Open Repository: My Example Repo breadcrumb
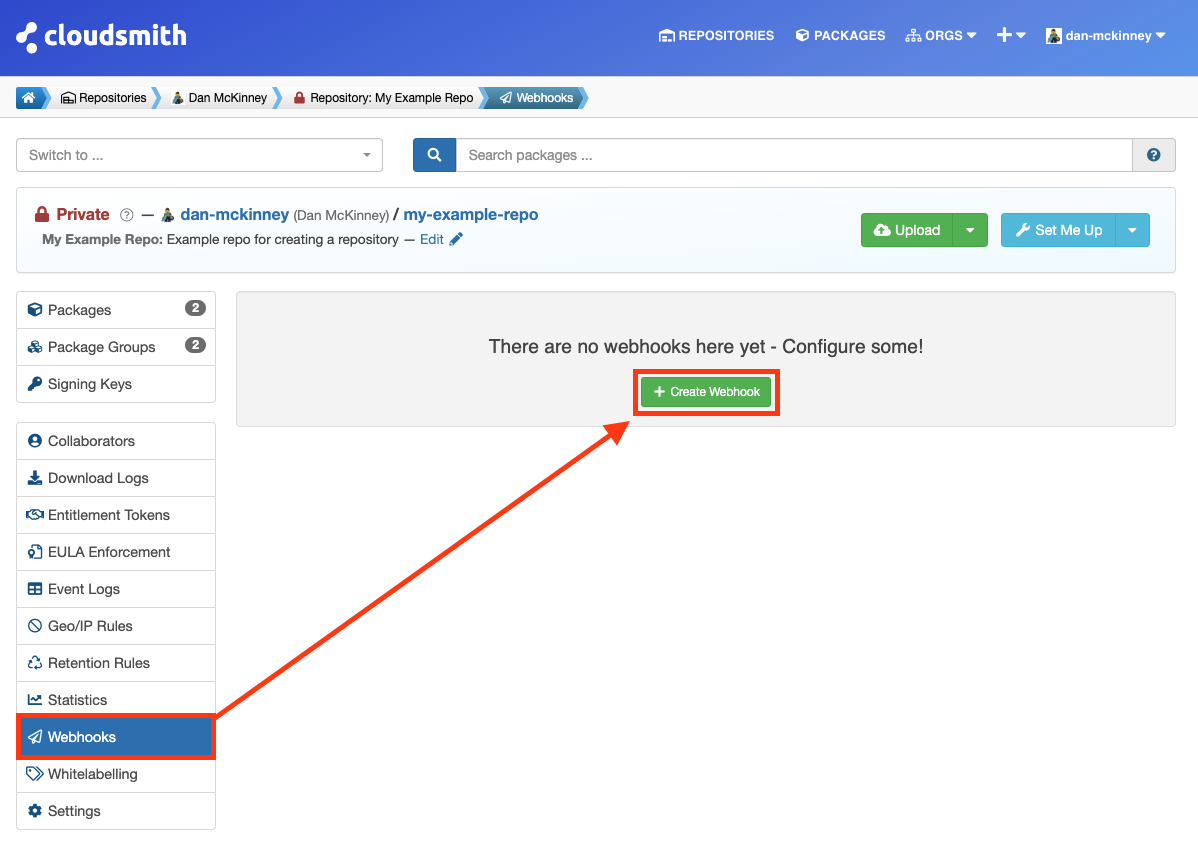The width and height of the screenshot is (1198, 854). point(384,98)
